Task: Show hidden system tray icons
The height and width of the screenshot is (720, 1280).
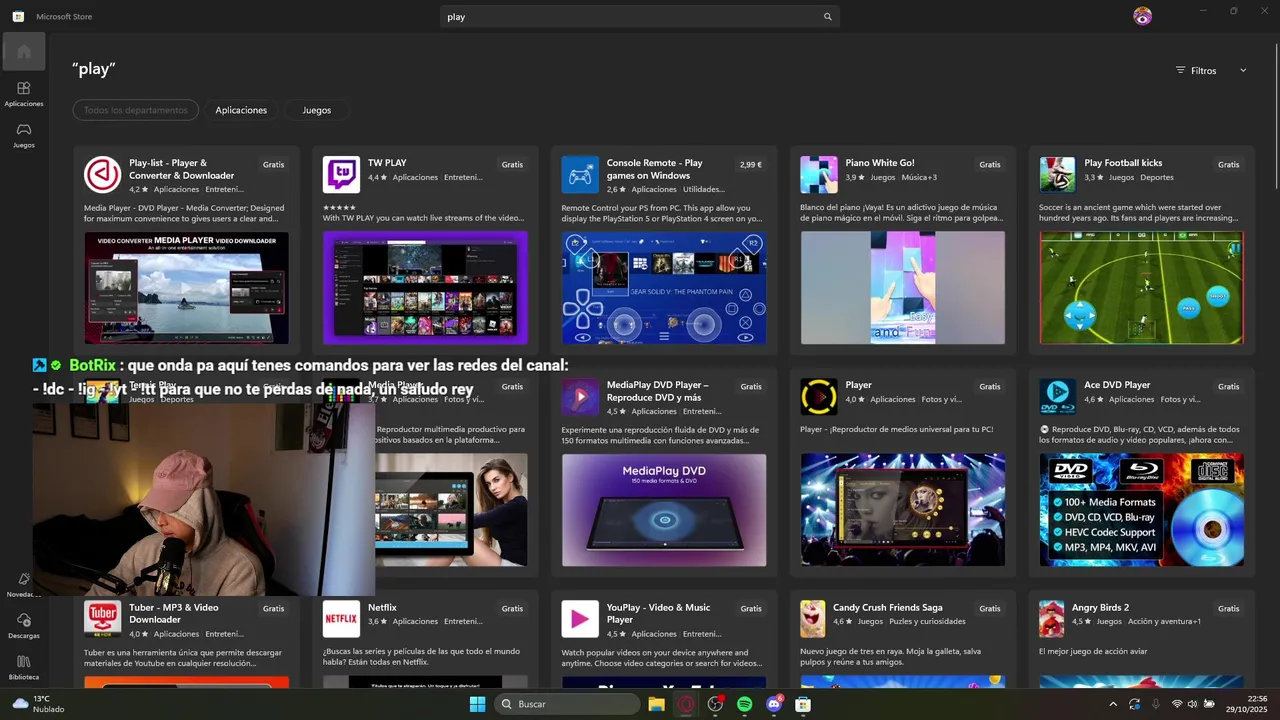Action: (x=1113, y=704)
